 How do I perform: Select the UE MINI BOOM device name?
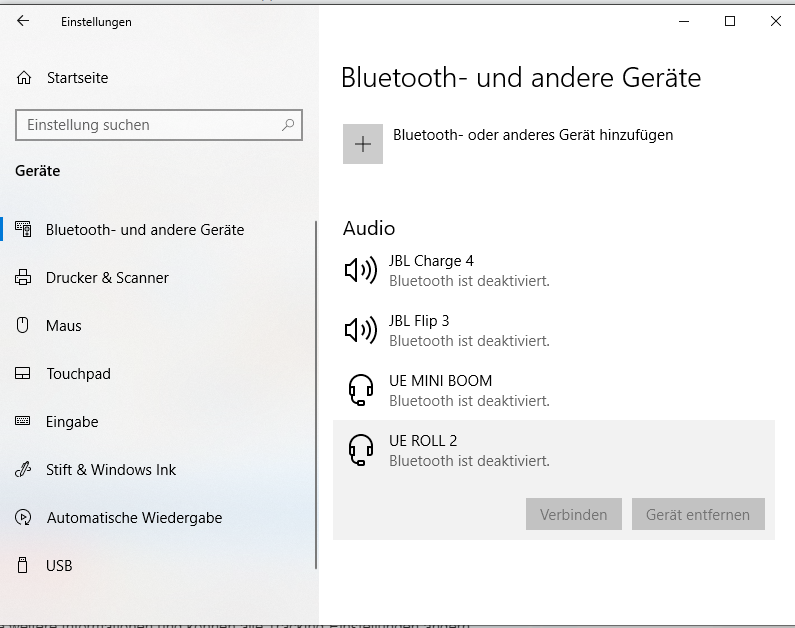pos(440,381)
